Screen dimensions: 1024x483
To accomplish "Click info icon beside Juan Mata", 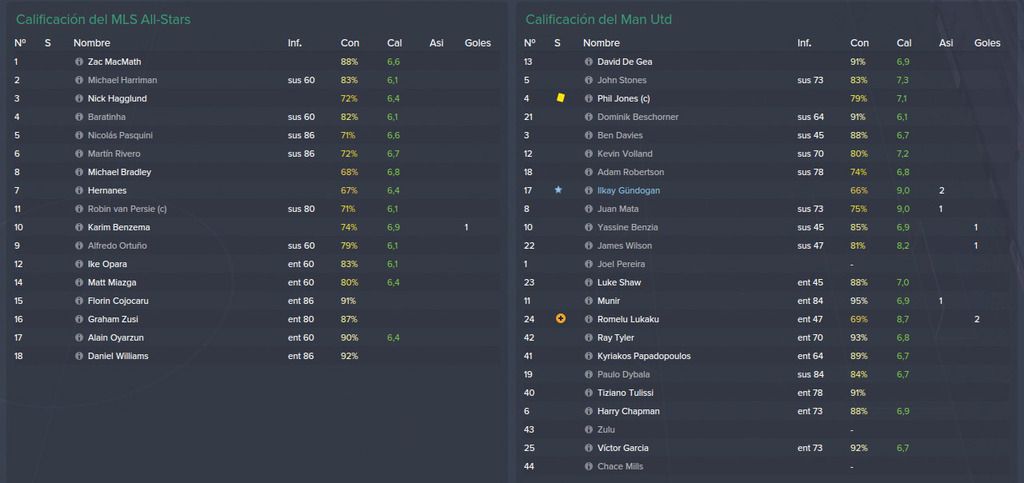I will (588, 210).
